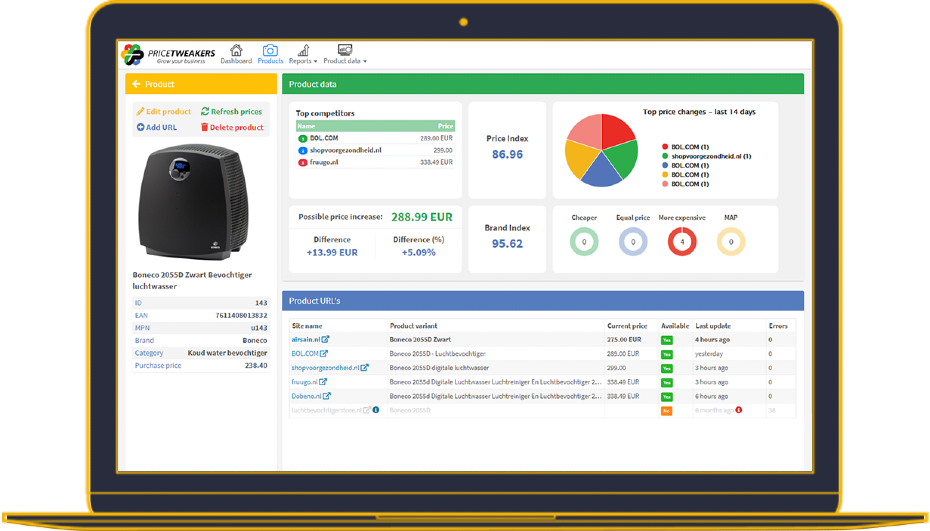Open the Reports chart icon
Image resolution: width=930 pixels, height=531 pixels.
coord(303,50)
